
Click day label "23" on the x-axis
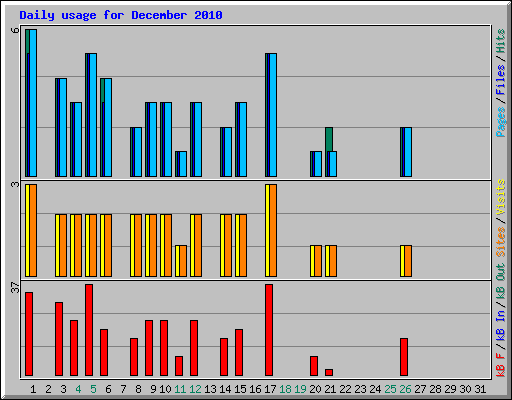pos(360,389)
